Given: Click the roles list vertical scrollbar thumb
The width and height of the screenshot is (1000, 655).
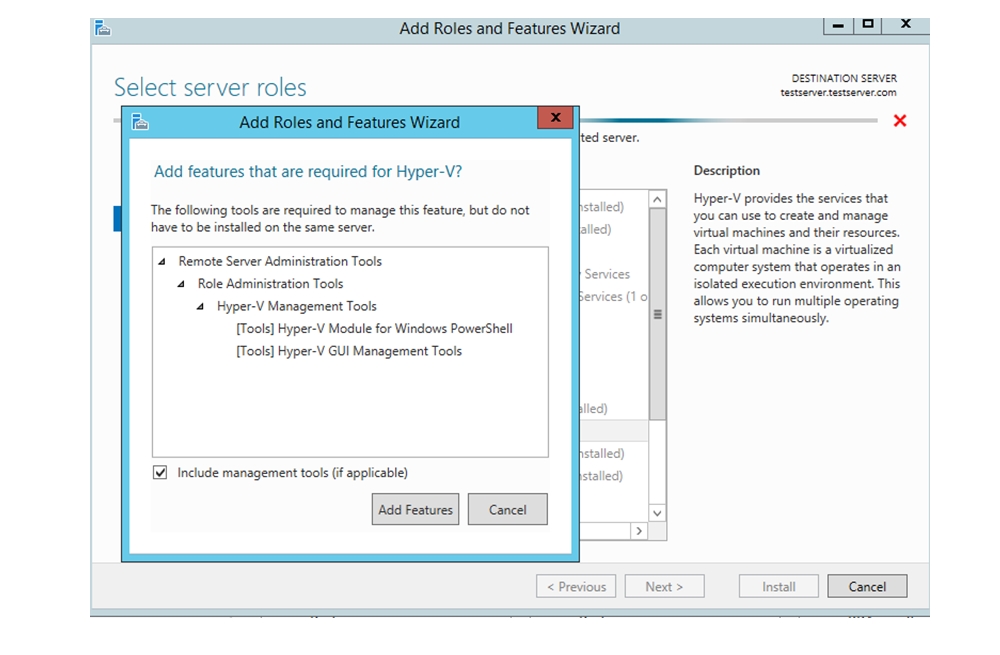Looking at the screenshot, I should tap(658, 314).
